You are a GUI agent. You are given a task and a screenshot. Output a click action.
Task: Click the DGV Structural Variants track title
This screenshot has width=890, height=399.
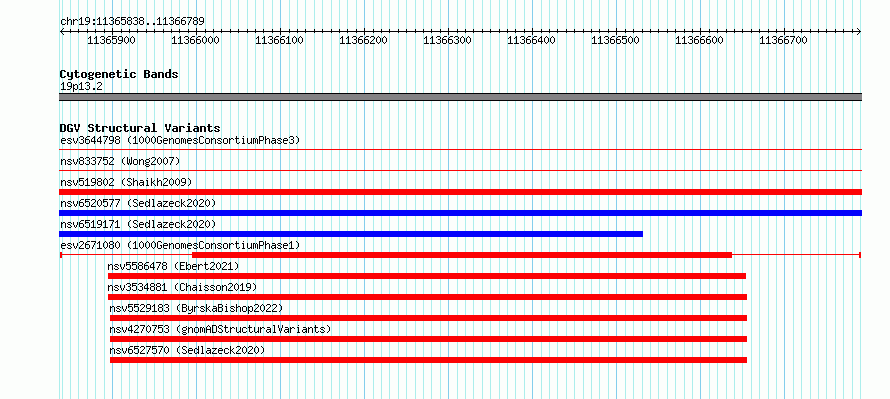tap(140, 128)
